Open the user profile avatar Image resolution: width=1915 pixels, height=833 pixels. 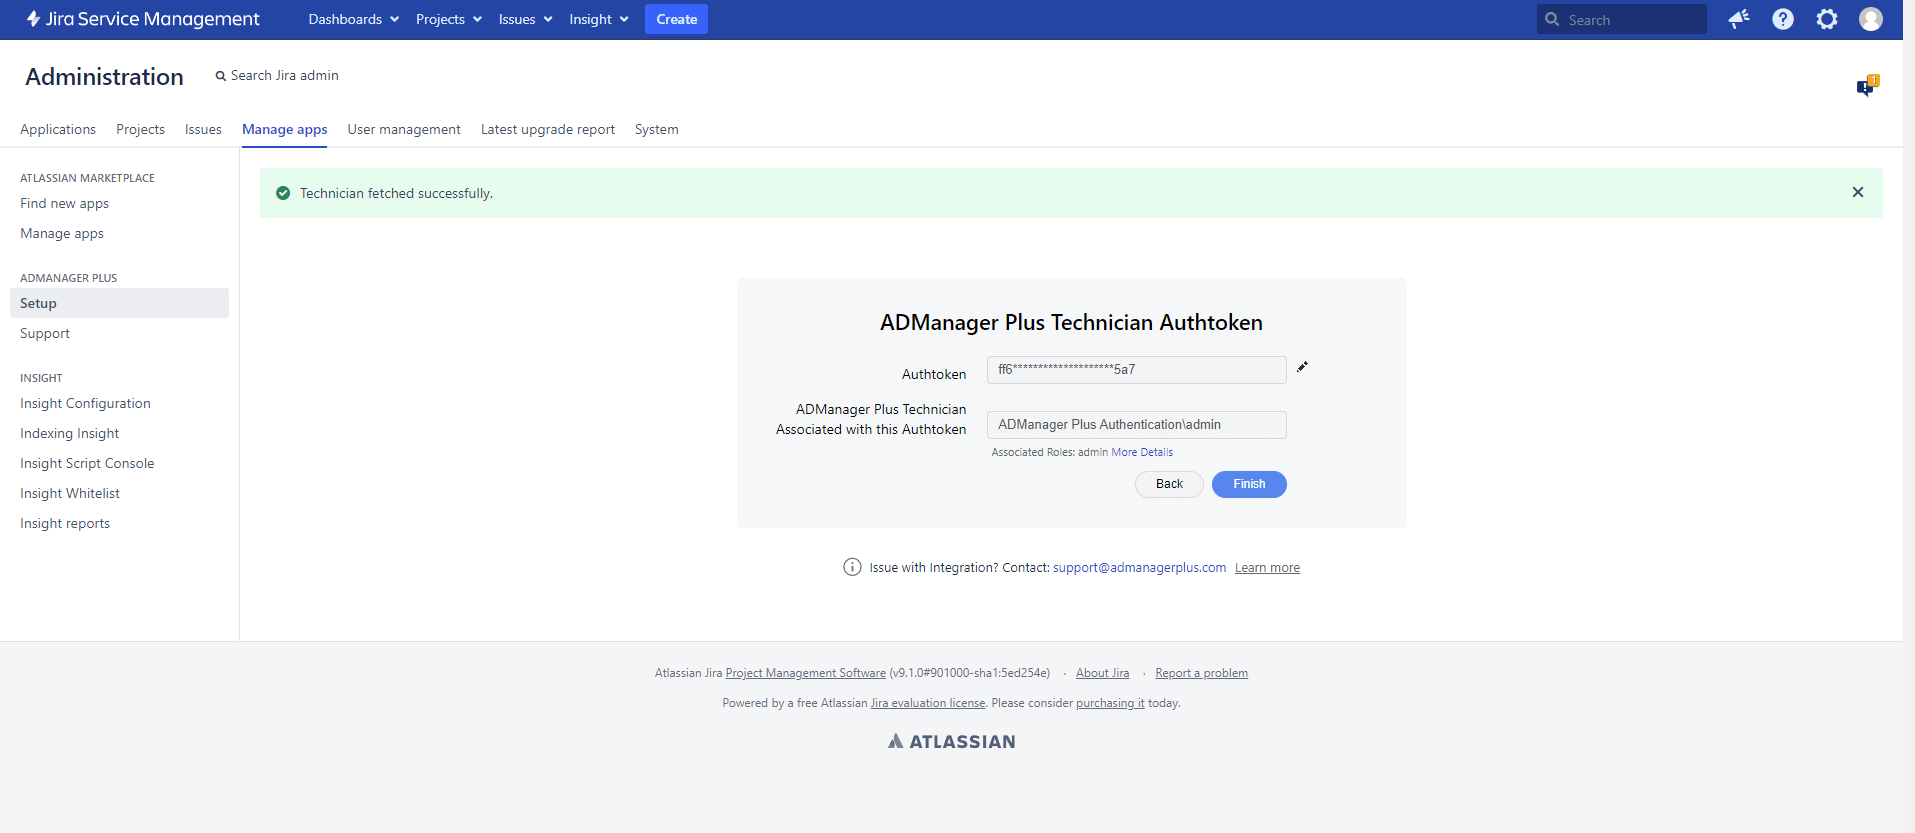tap(1871, 19)
